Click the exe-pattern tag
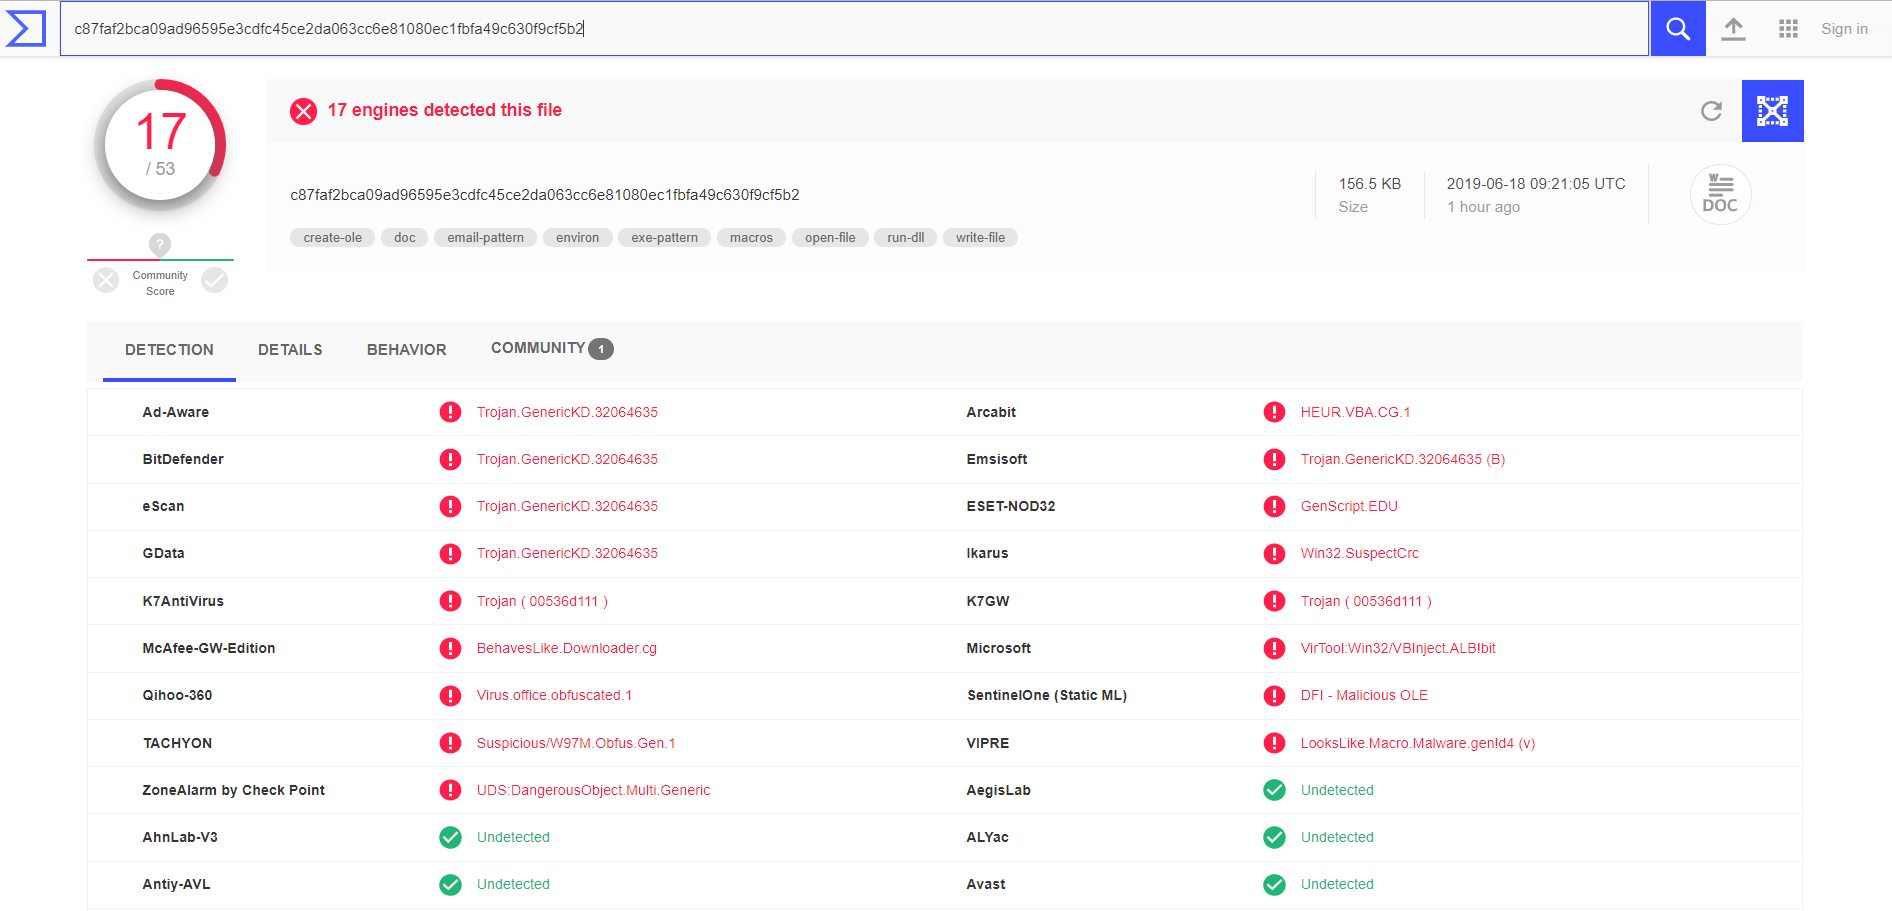 (665, 238)
